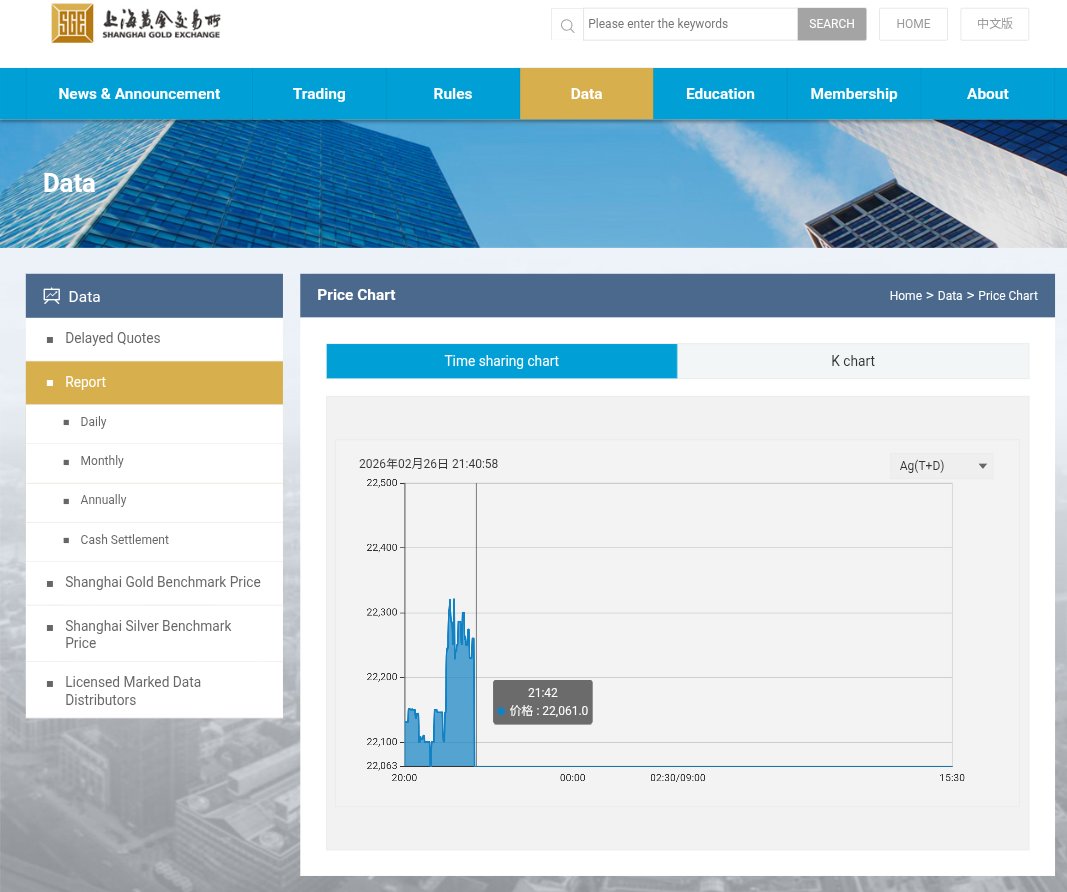The height and width of the screenshot is (892, 1067).
Task: Click the blue price area in chart
Action: [x=460, y=708]
